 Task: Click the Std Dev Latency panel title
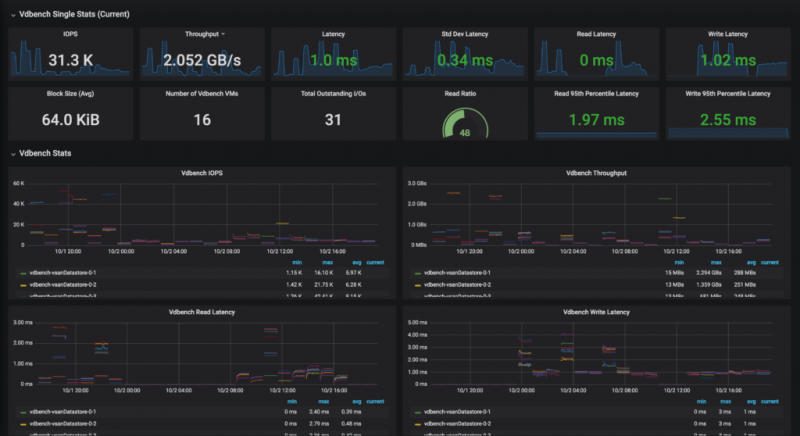[465, 34]
